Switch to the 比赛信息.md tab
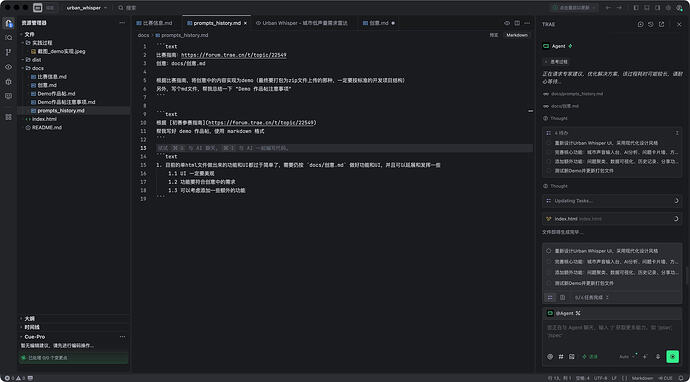 (155, 23)
